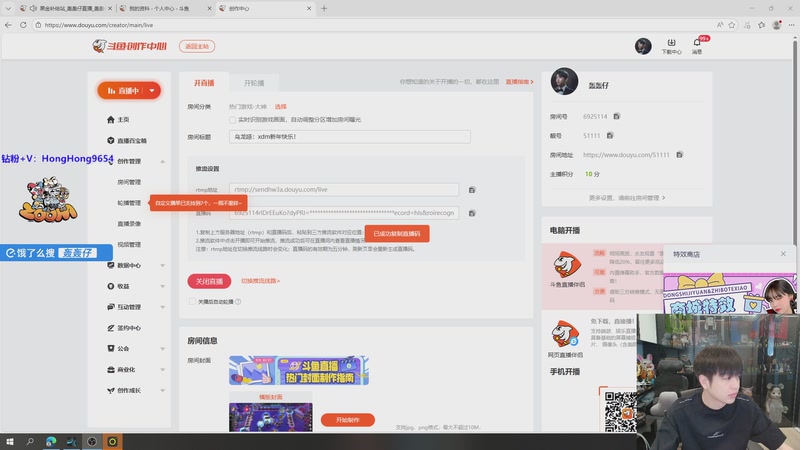Click 更多设置，请前往房间管理 link
The width and height of the screenshot is (800, 450).
[x=627, y=197]
